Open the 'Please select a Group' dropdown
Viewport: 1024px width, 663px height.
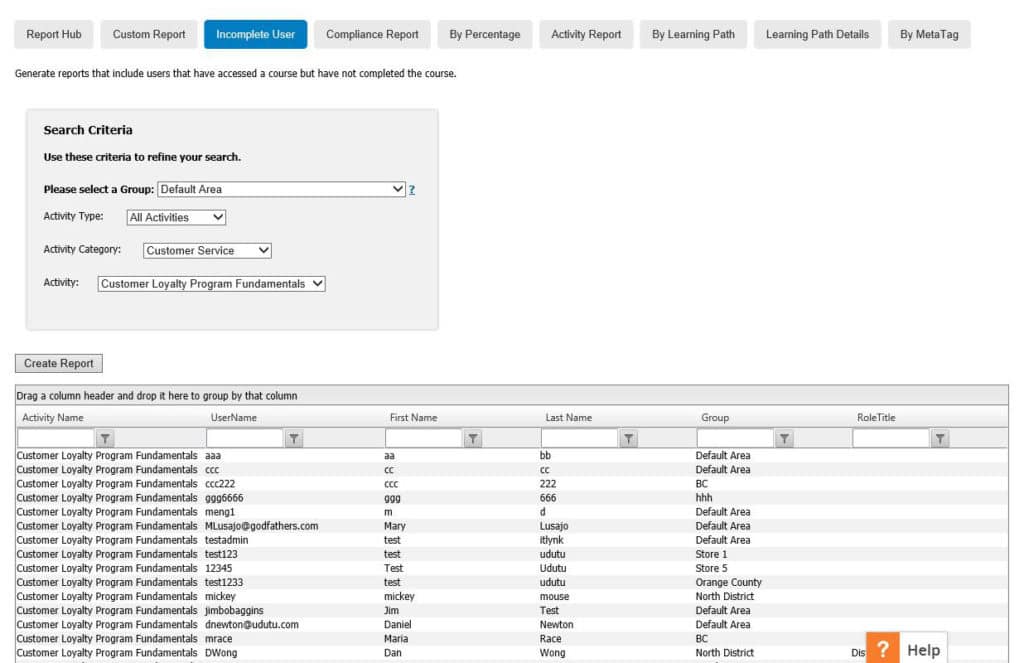tap(281, 189)
